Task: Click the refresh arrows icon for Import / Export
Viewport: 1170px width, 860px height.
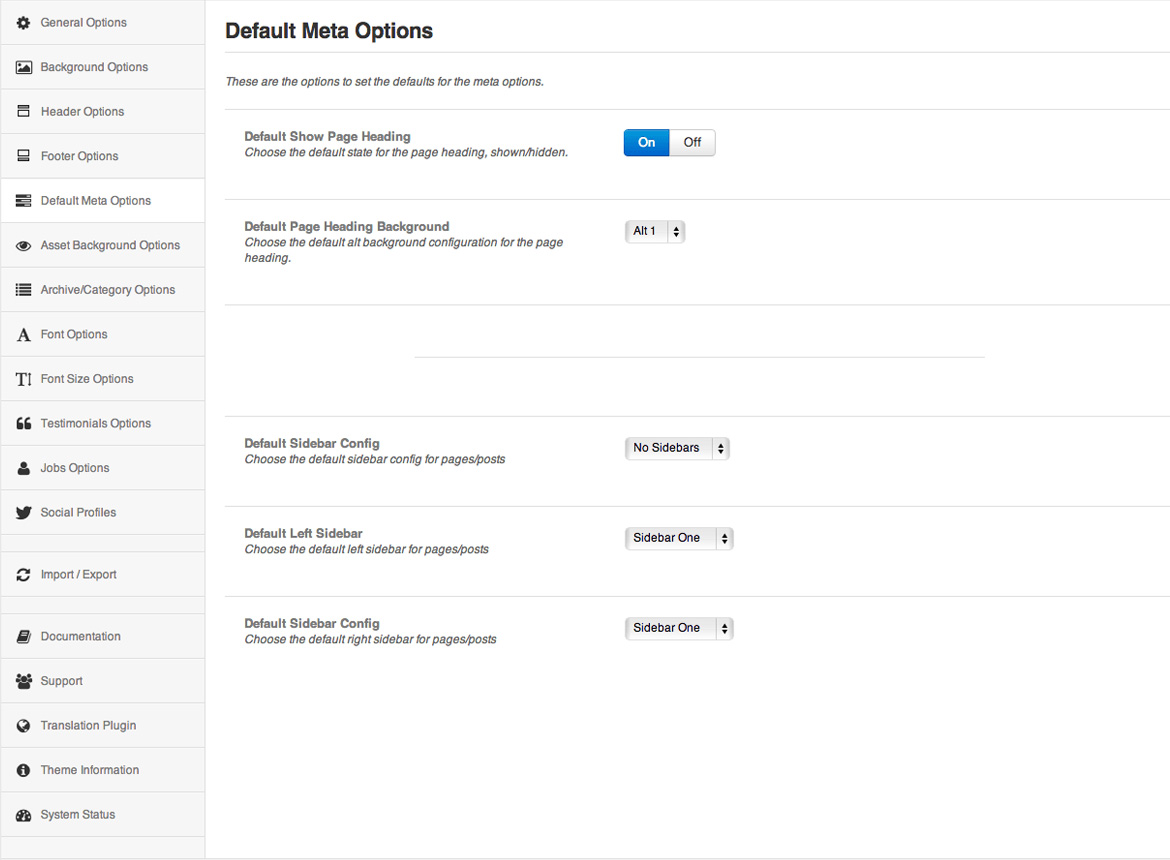Action: coord(24,575)
